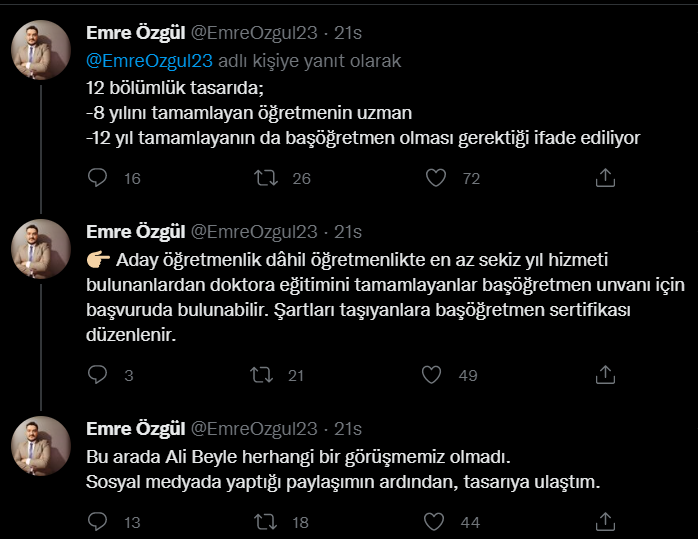Like the tweet with 44 likes

pos(434,522)
